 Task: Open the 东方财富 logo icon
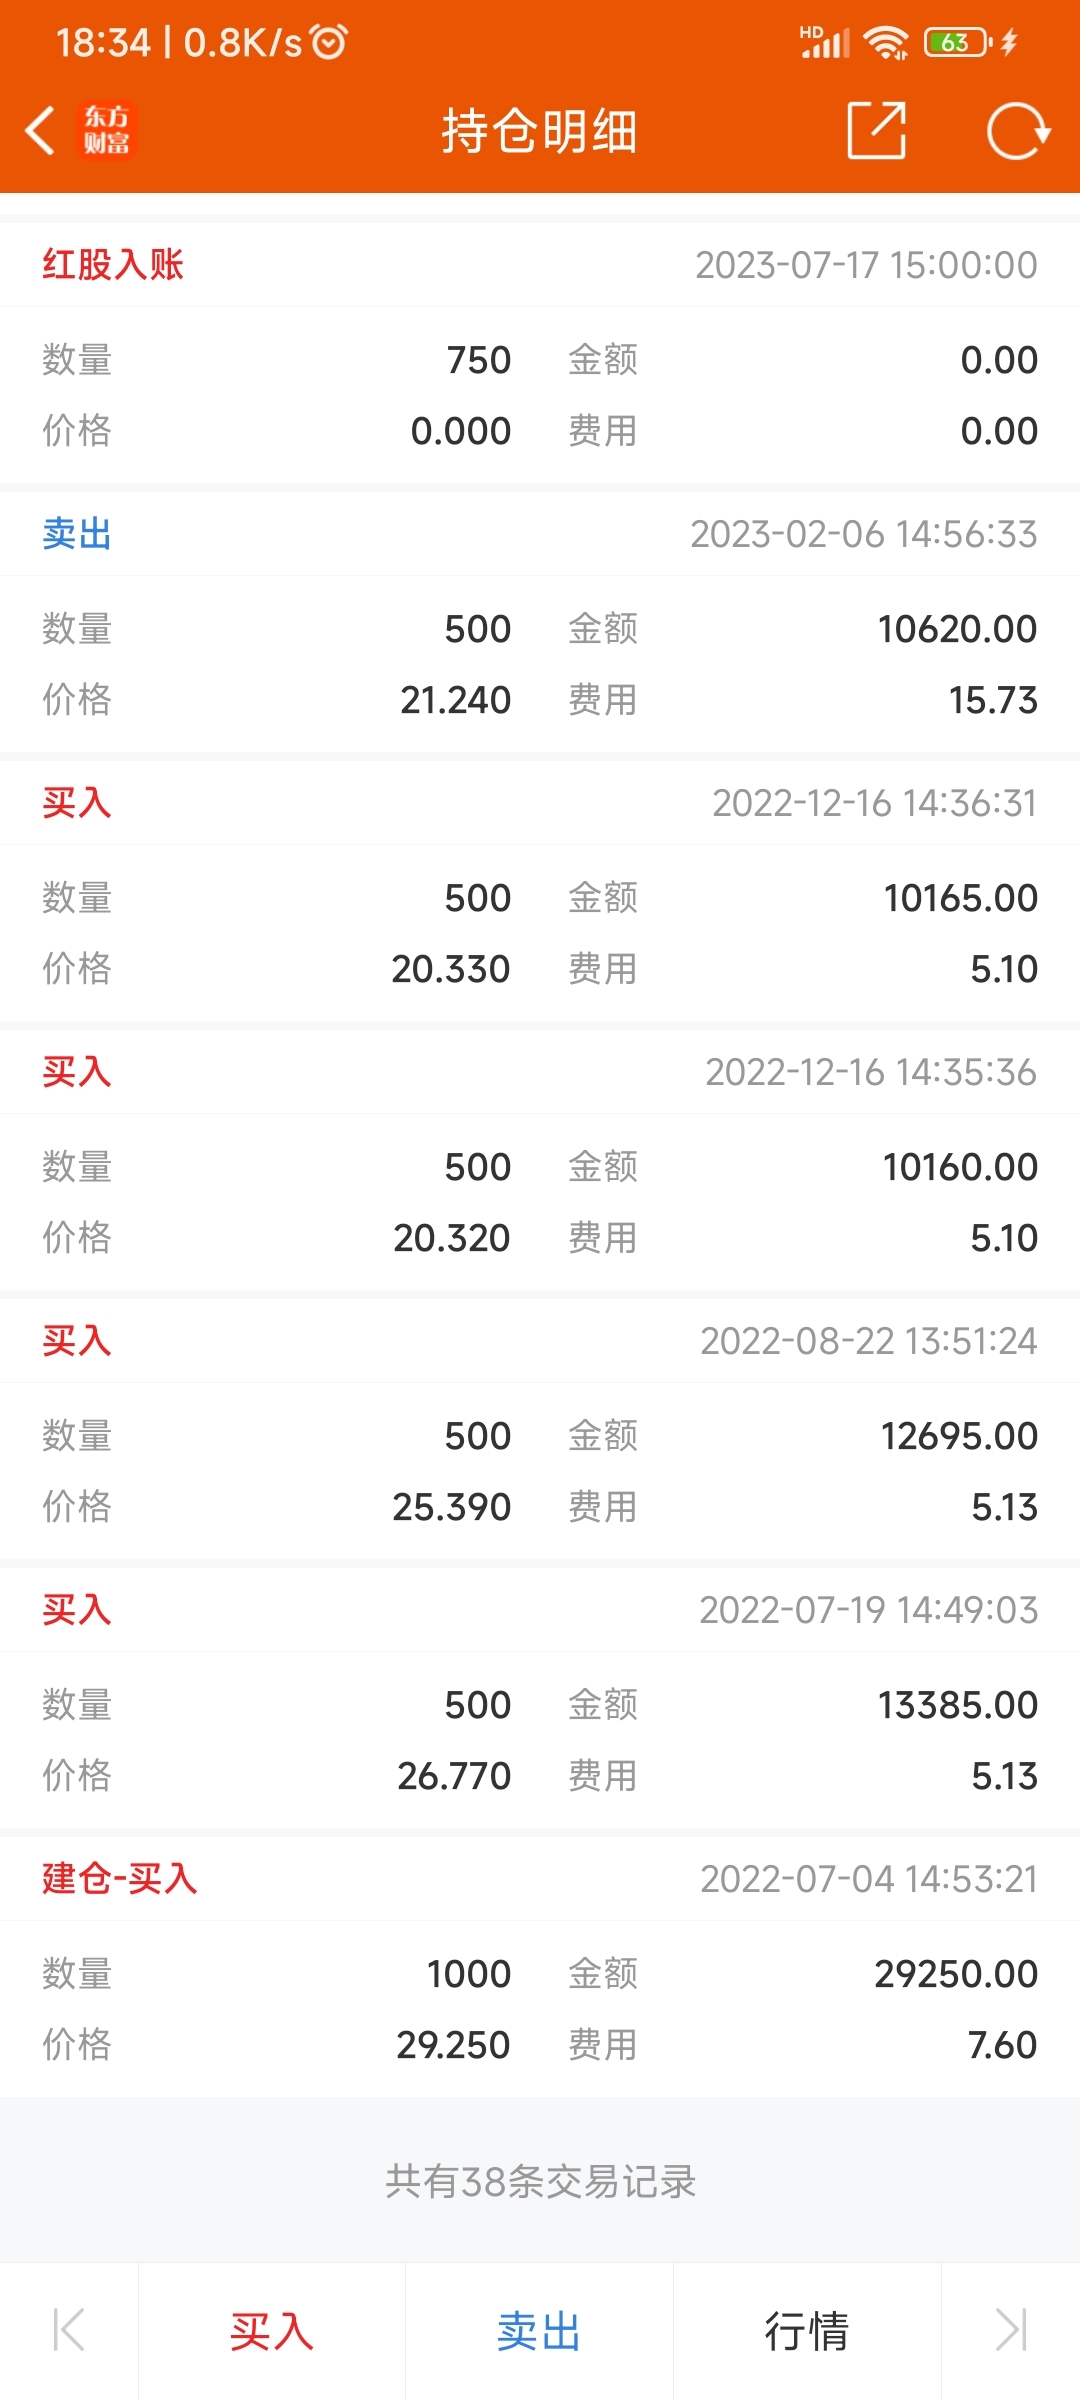click(106, 131)
